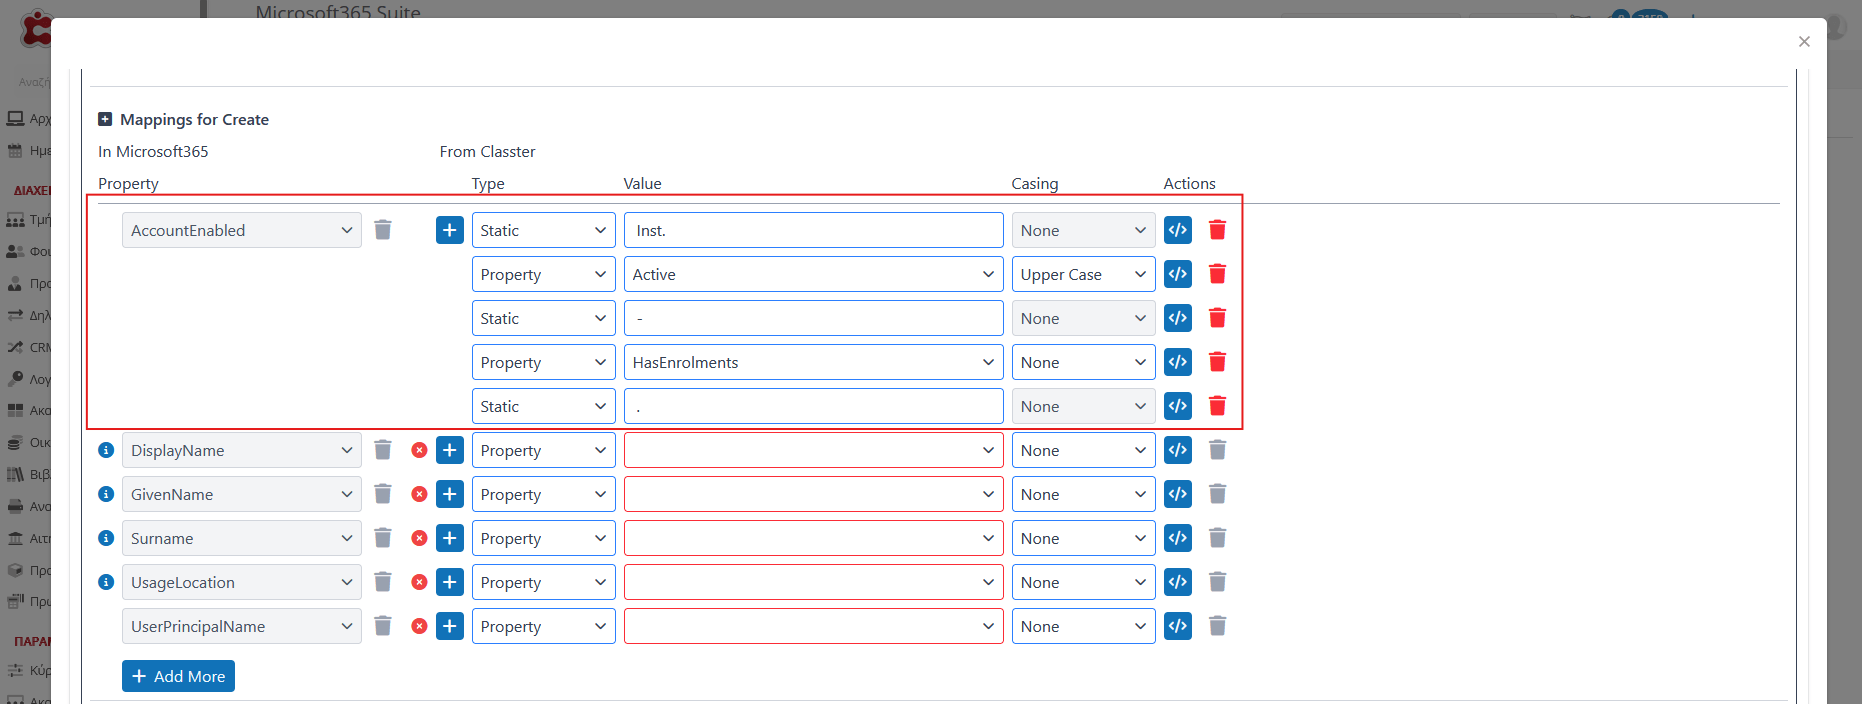
Task: Show info for the GivenName property
Action: coord(106,494)
